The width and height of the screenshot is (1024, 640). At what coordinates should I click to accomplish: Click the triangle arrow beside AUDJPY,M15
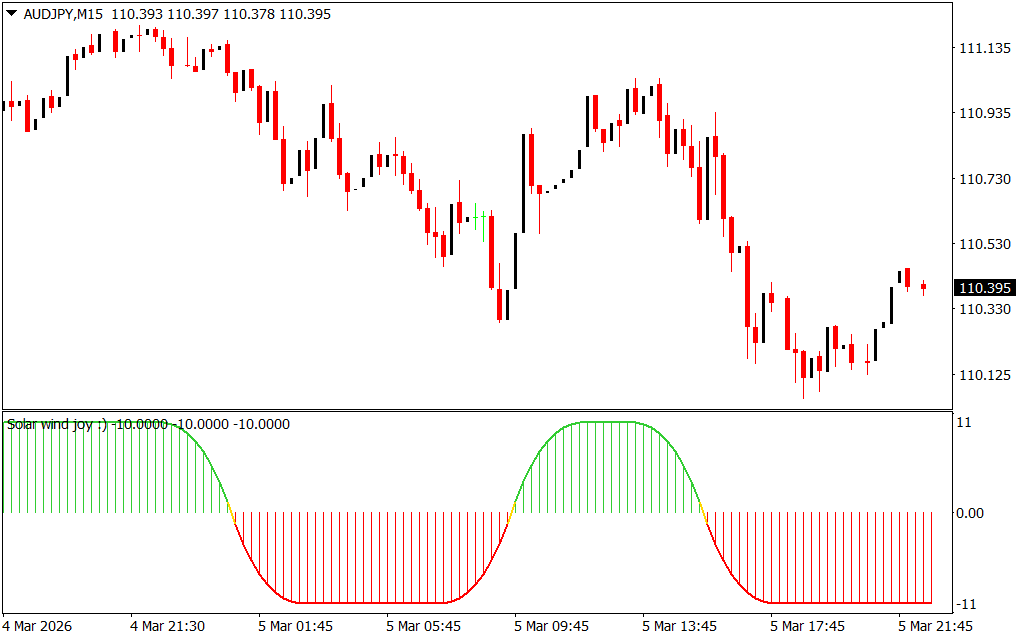(x=12, y=14)
